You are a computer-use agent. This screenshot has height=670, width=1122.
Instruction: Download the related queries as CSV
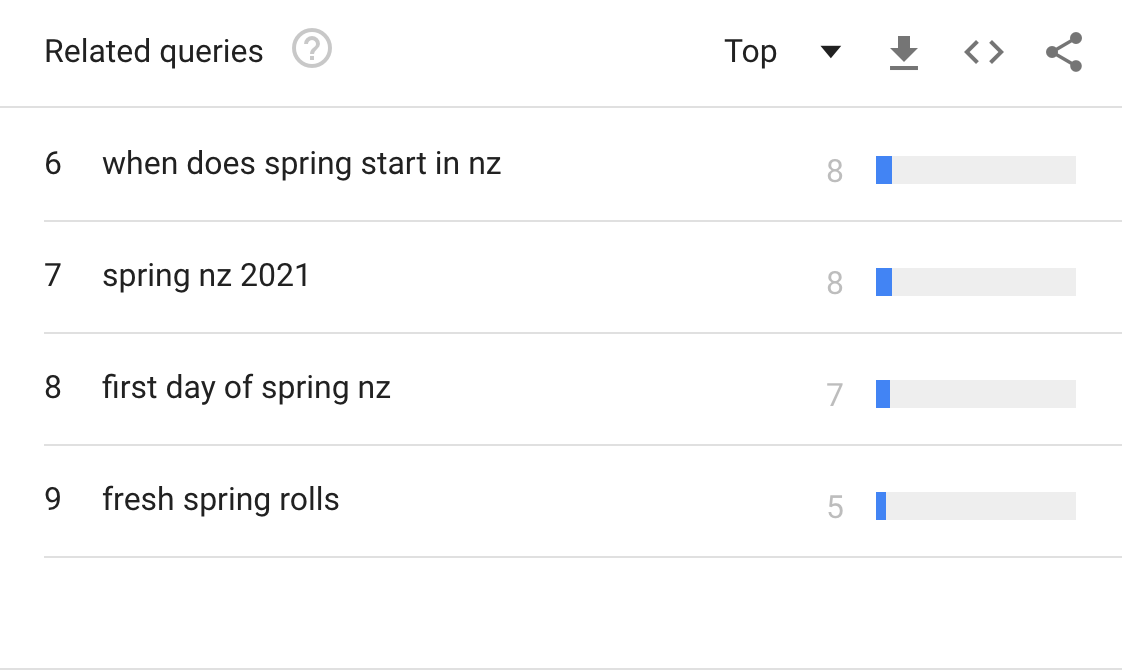(904, 52)
